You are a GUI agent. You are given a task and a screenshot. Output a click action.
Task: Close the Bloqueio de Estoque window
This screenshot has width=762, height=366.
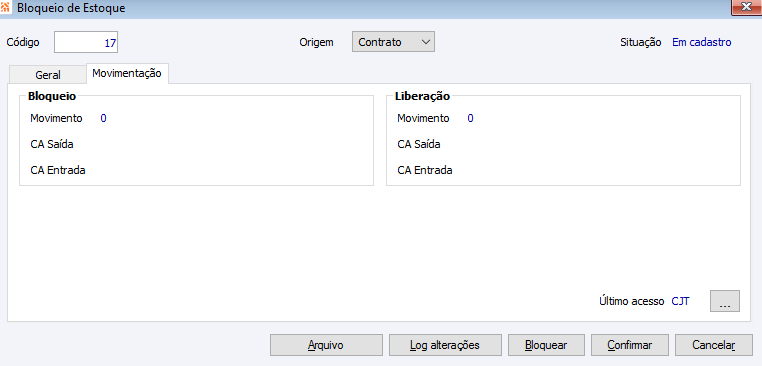[x=746, y=7]
